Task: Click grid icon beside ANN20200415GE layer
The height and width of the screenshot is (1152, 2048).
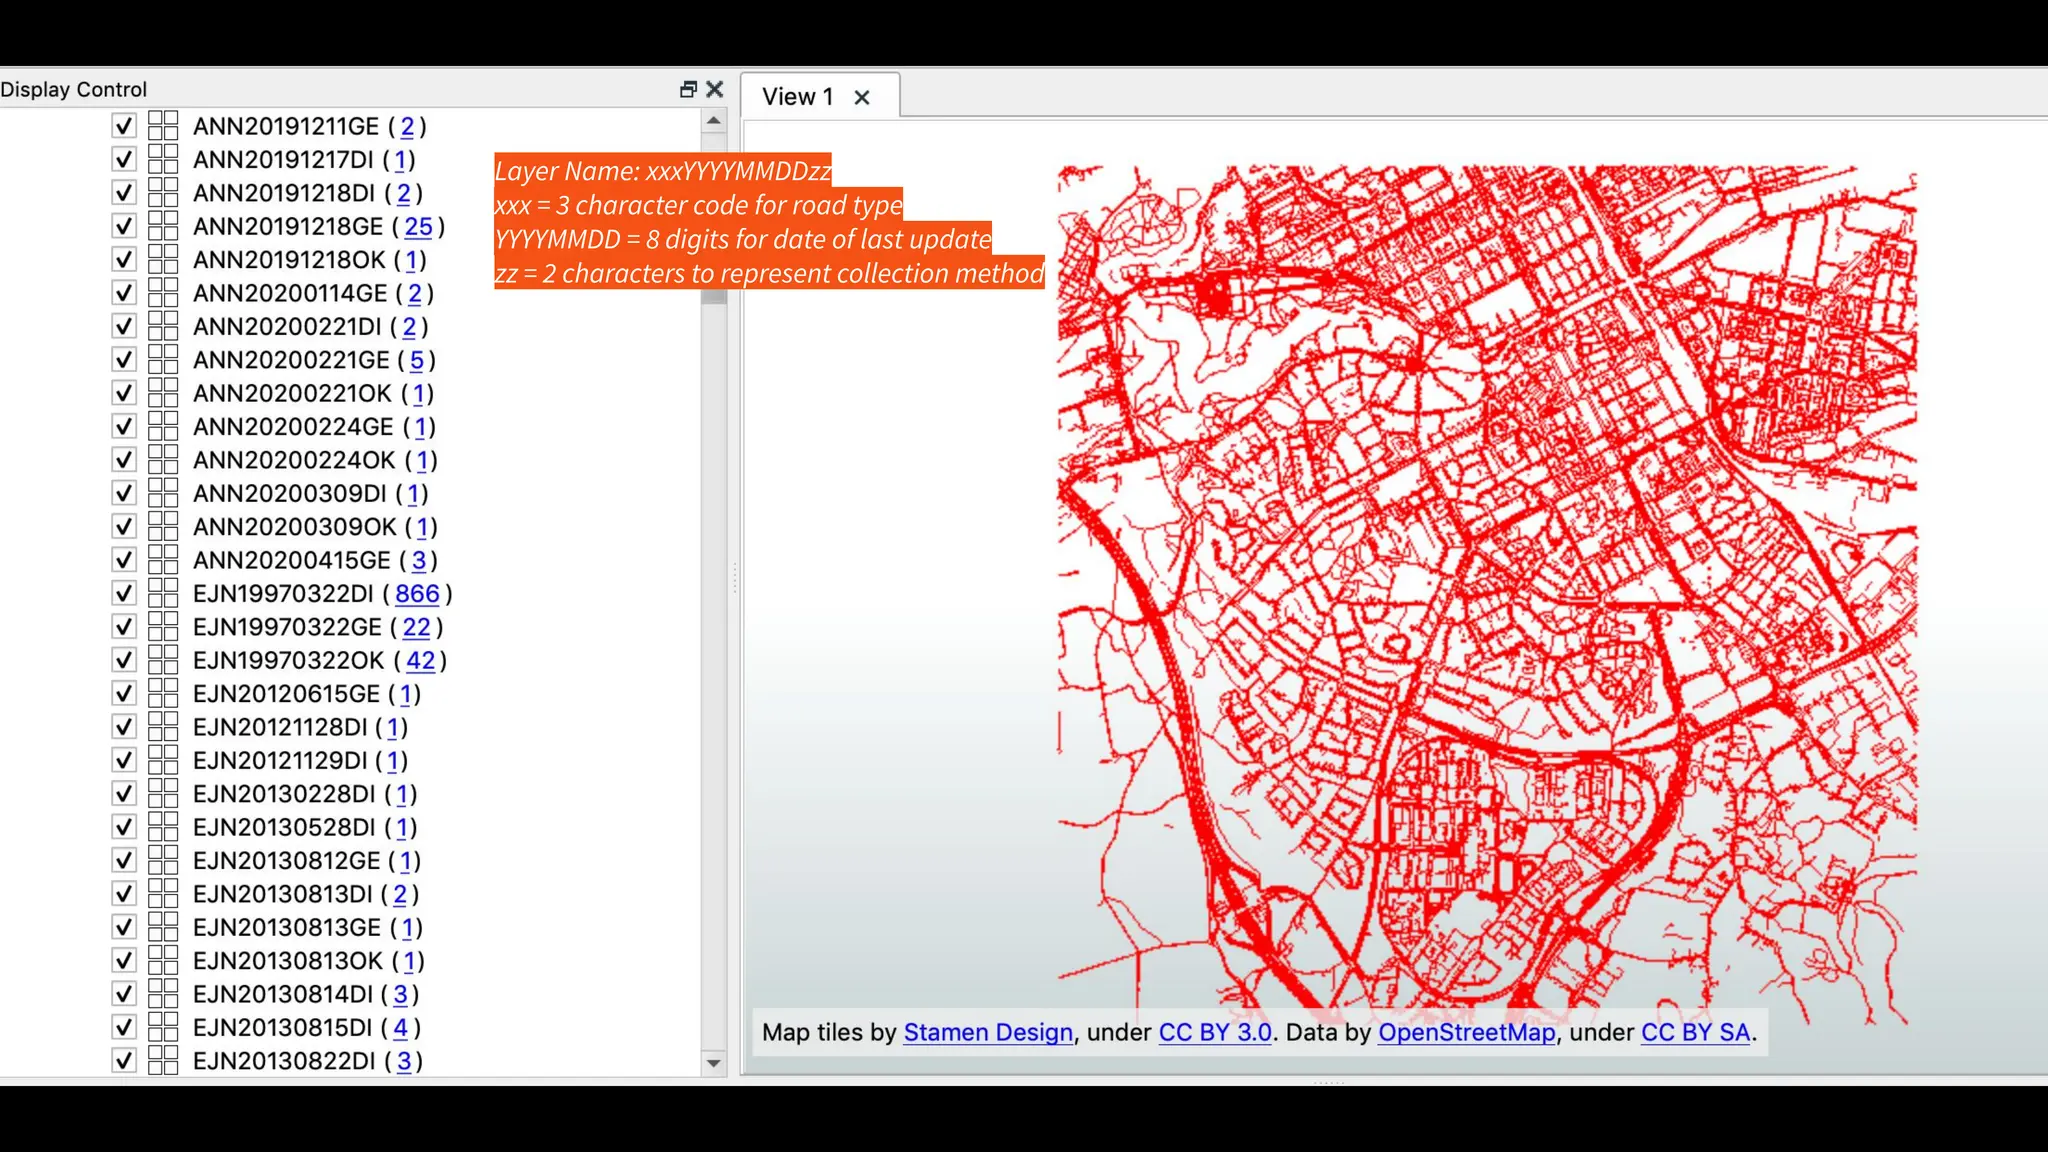Action: tap(163, 560)
